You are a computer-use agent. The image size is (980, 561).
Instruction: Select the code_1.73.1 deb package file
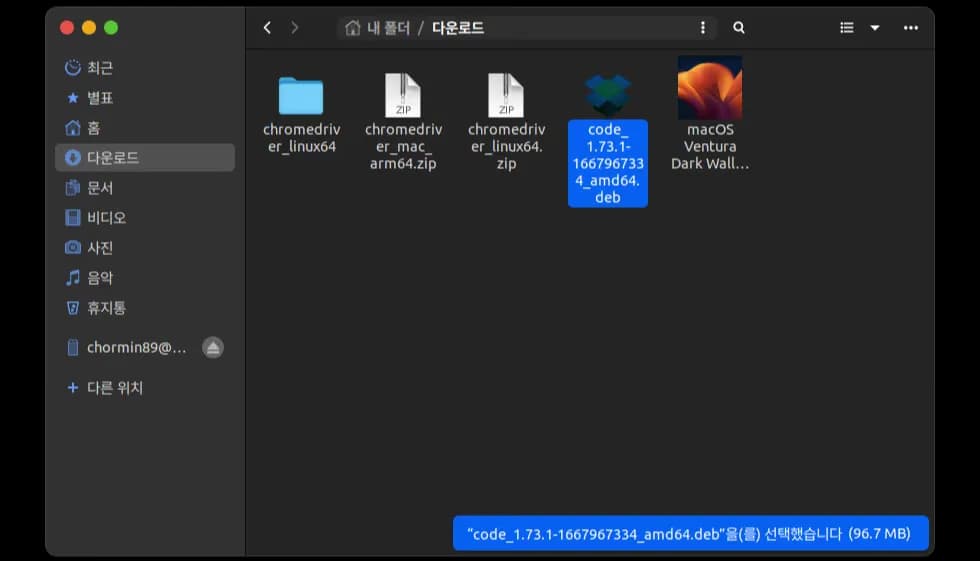[607, 96]
